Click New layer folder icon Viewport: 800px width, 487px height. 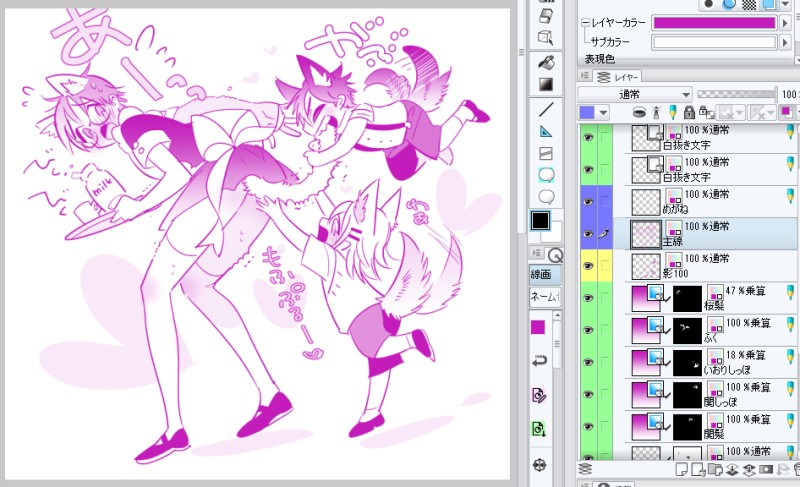[715, 470]
